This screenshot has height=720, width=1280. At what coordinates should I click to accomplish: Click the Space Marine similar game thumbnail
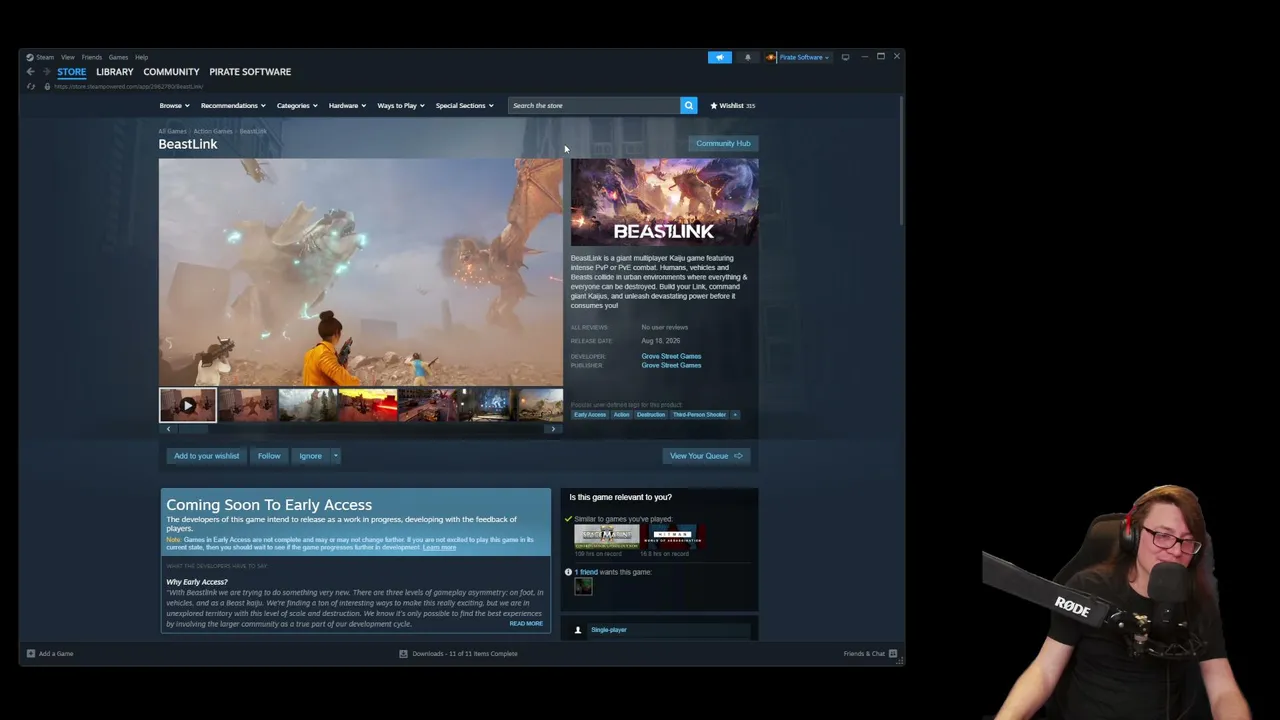606,536
